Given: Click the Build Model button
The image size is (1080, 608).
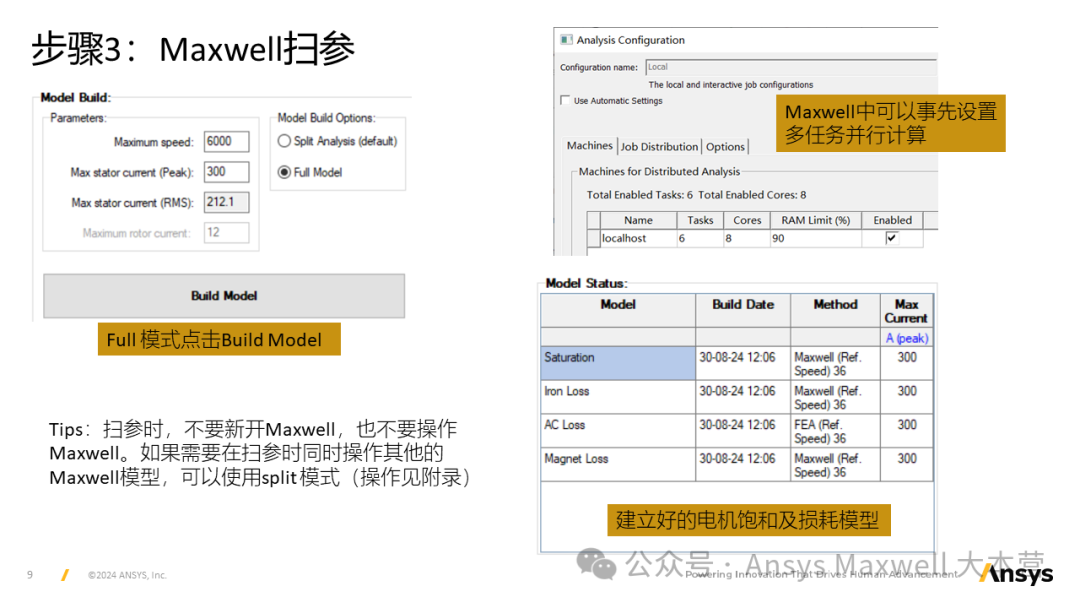Looking at the screenshot, I should pos(224,296).
